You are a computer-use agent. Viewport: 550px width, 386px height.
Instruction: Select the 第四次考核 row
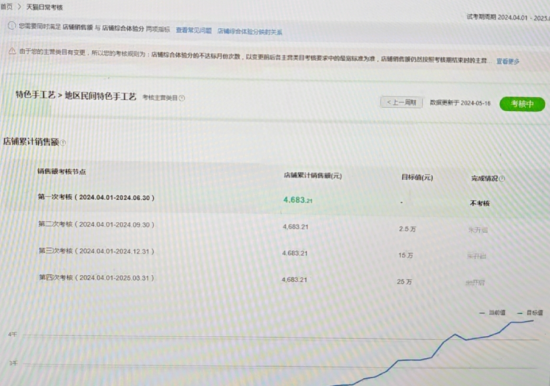tap(275, 280)
